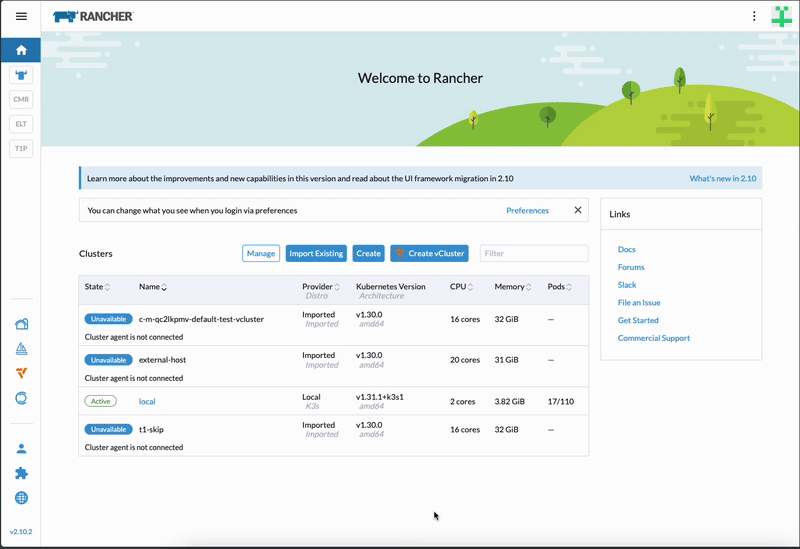800x549 pixels.
Task: Open Extensions puzzle piece icon
Action: pyautogui.click(x=21, y=473)
